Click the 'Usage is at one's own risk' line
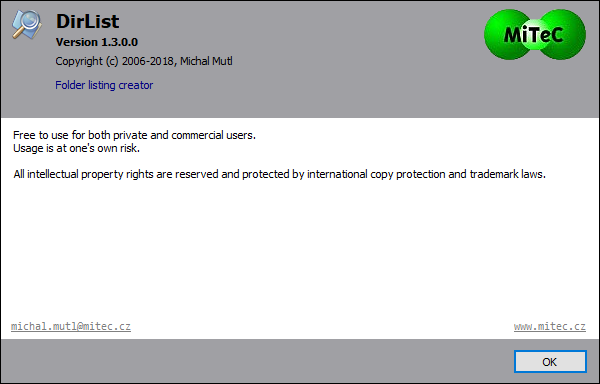 pos(77,148)
